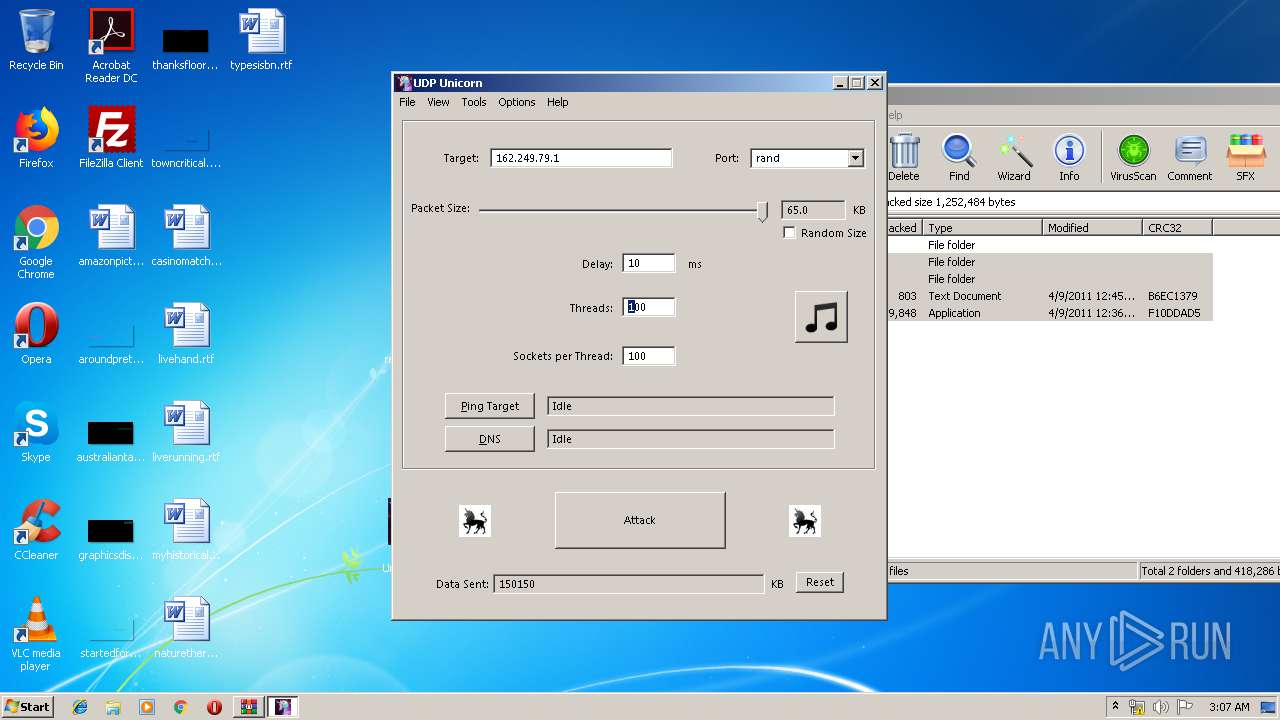Run VirusScan from WinRAR toolbar
Screen dimensions: 1280x720
coord(1133,158)
